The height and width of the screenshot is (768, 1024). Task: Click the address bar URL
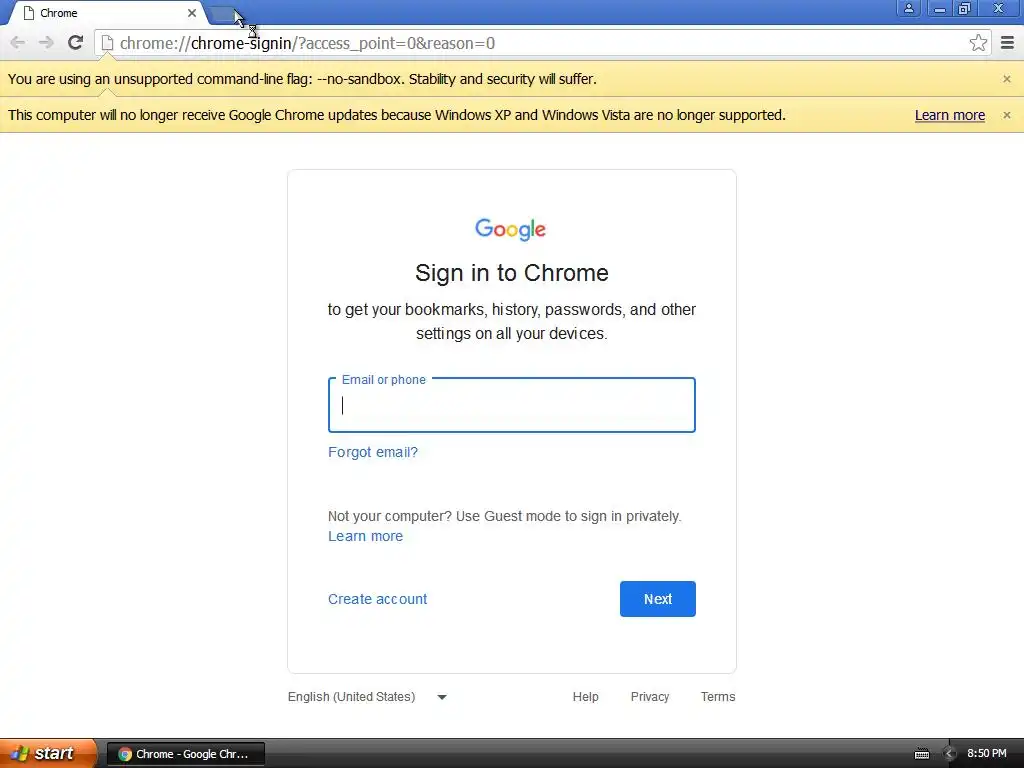point(307,43)
